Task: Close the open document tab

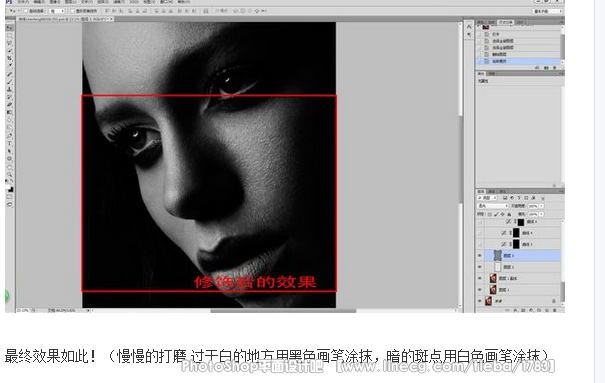Action: click(112, 19)
